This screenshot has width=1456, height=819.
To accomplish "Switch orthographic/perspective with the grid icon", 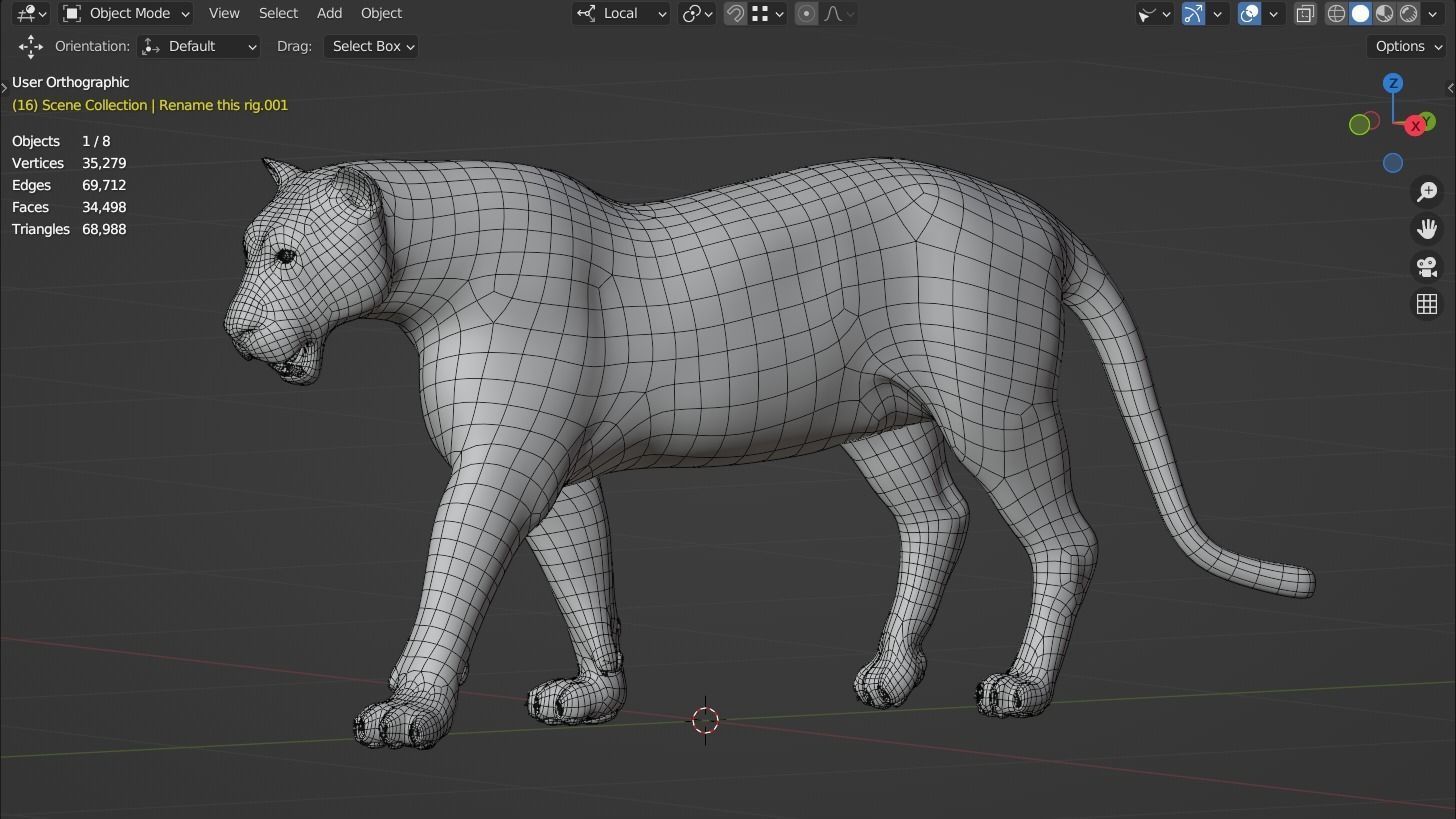I will point(1427,304).
